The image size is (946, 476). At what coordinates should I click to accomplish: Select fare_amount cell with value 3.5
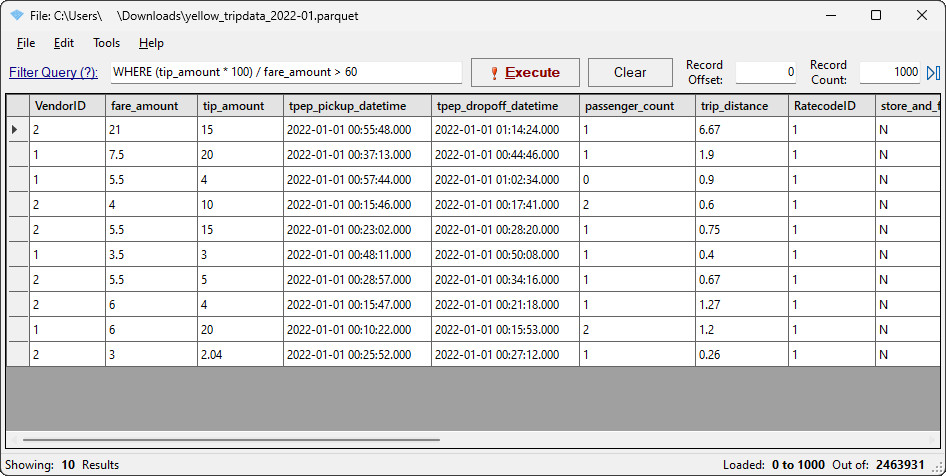(x=151, y=255)
